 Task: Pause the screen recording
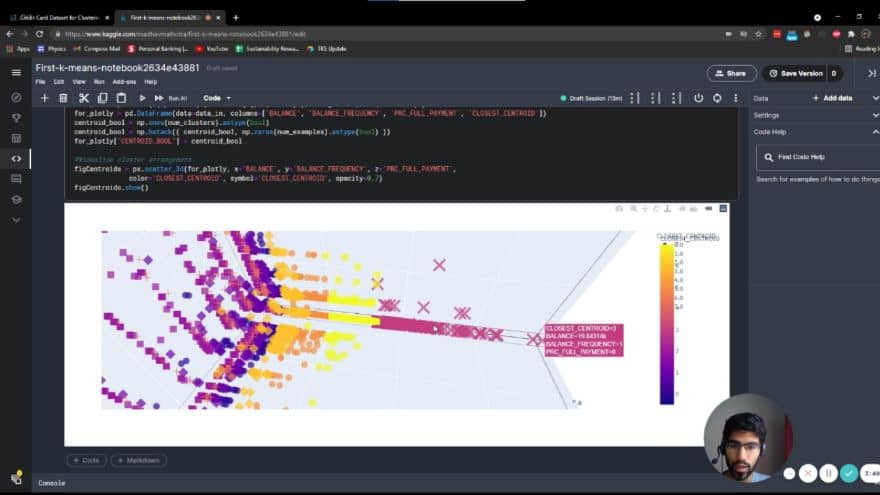[828, 474]
